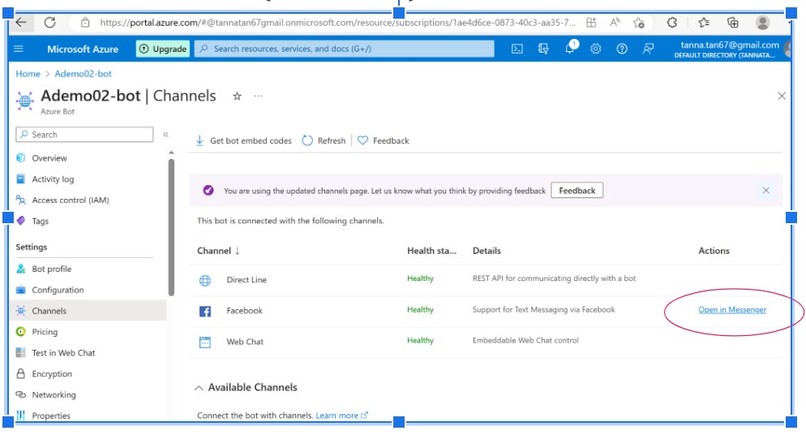Dismiss the updated channels page banner

pos(766,190)
